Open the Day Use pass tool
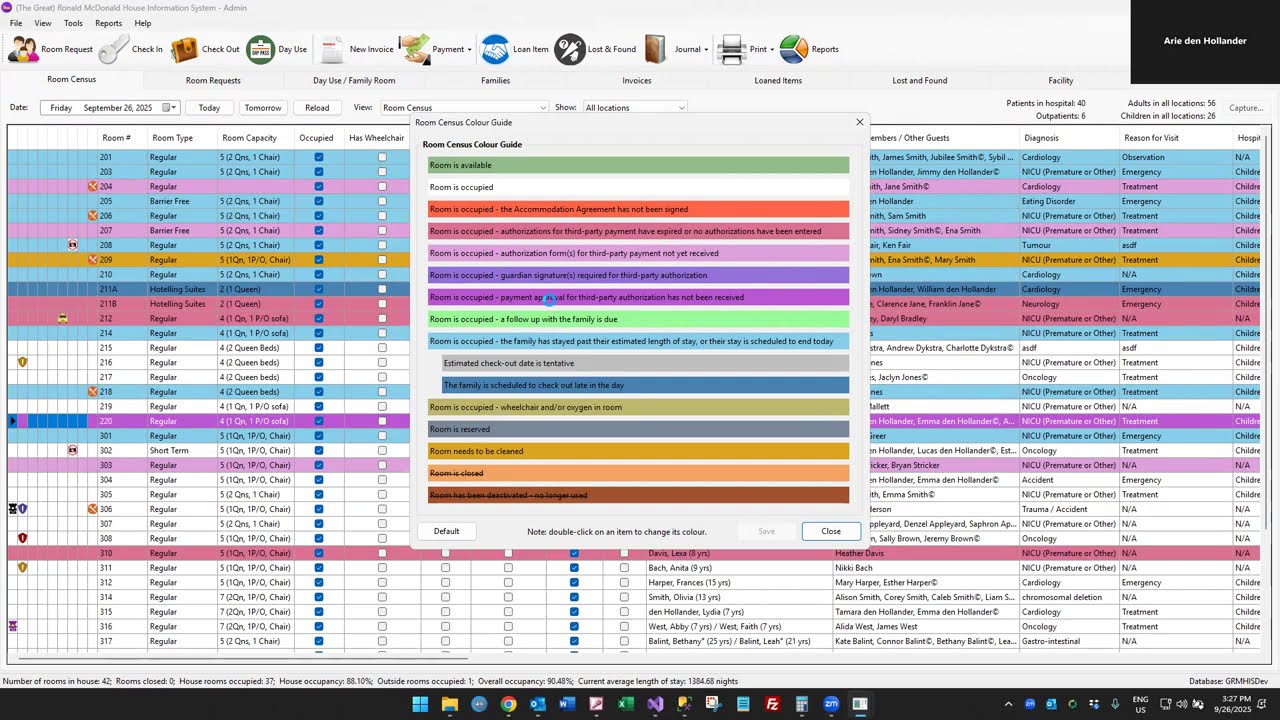 point(277,49)
